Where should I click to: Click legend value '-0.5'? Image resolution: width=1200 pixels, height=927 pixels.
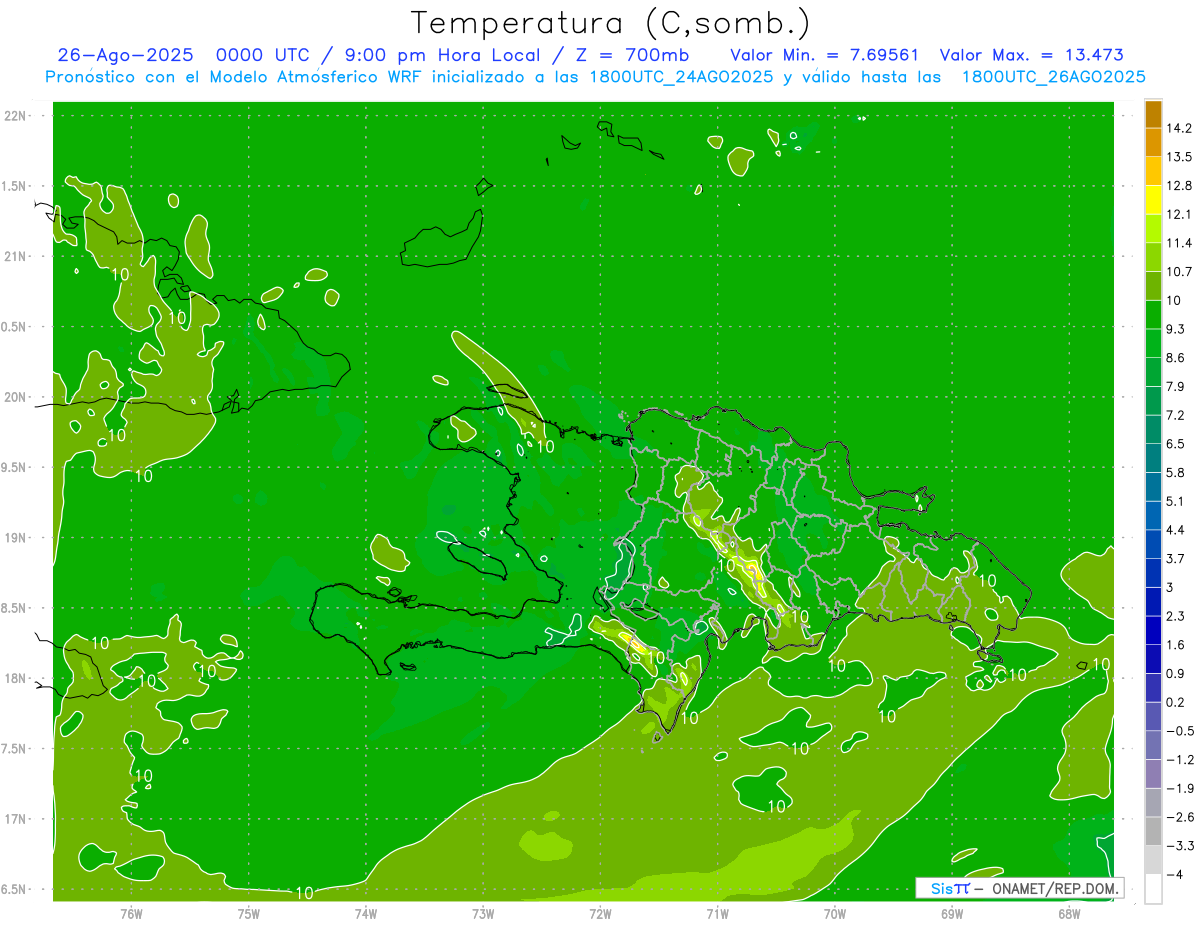click(x=1179, y=731)
